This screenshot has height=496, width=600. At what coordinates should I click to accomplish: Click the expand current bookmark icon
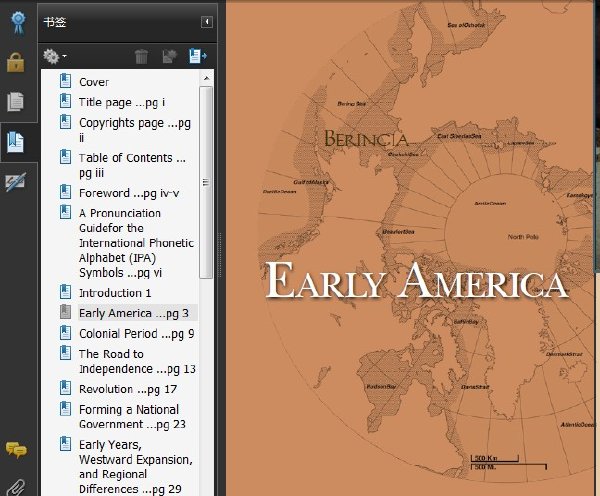point(197,56)
